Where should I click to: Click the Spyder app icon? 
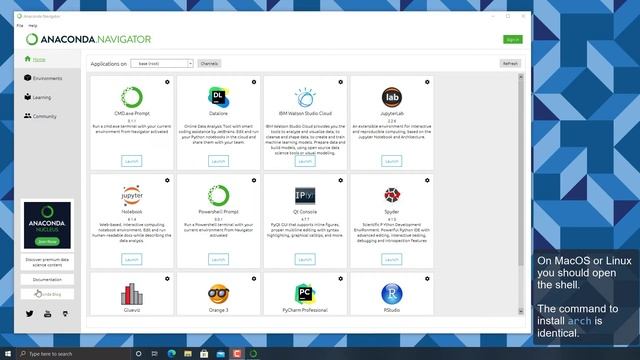(x=391, y=196)
